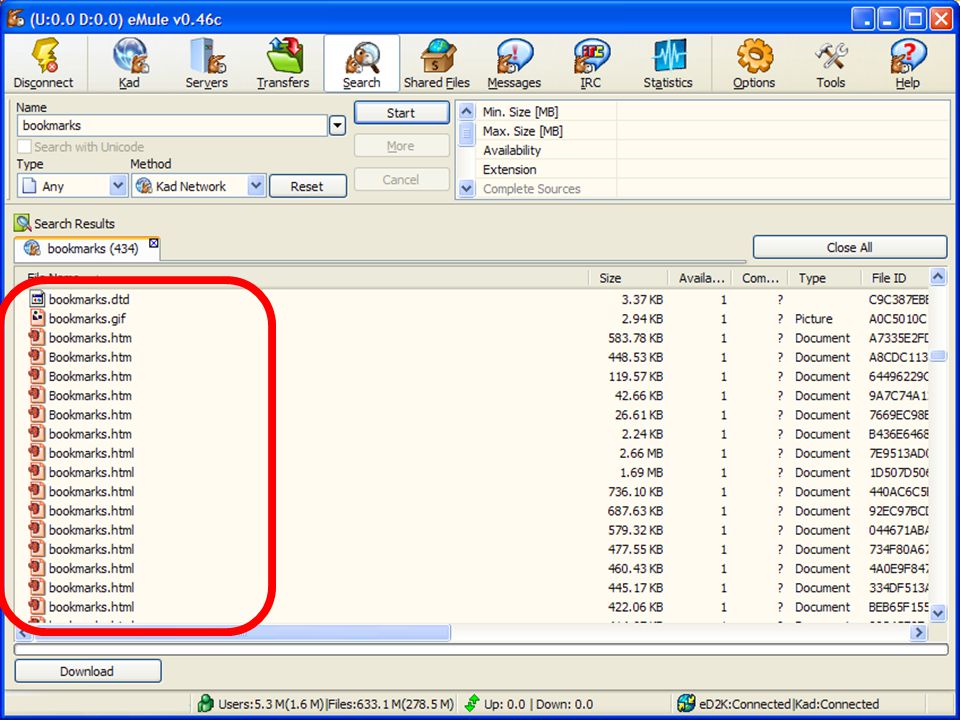Sort results by the Type column
Image resolution: width=960 pixels, height=720 pixels.
pos(823,278)
